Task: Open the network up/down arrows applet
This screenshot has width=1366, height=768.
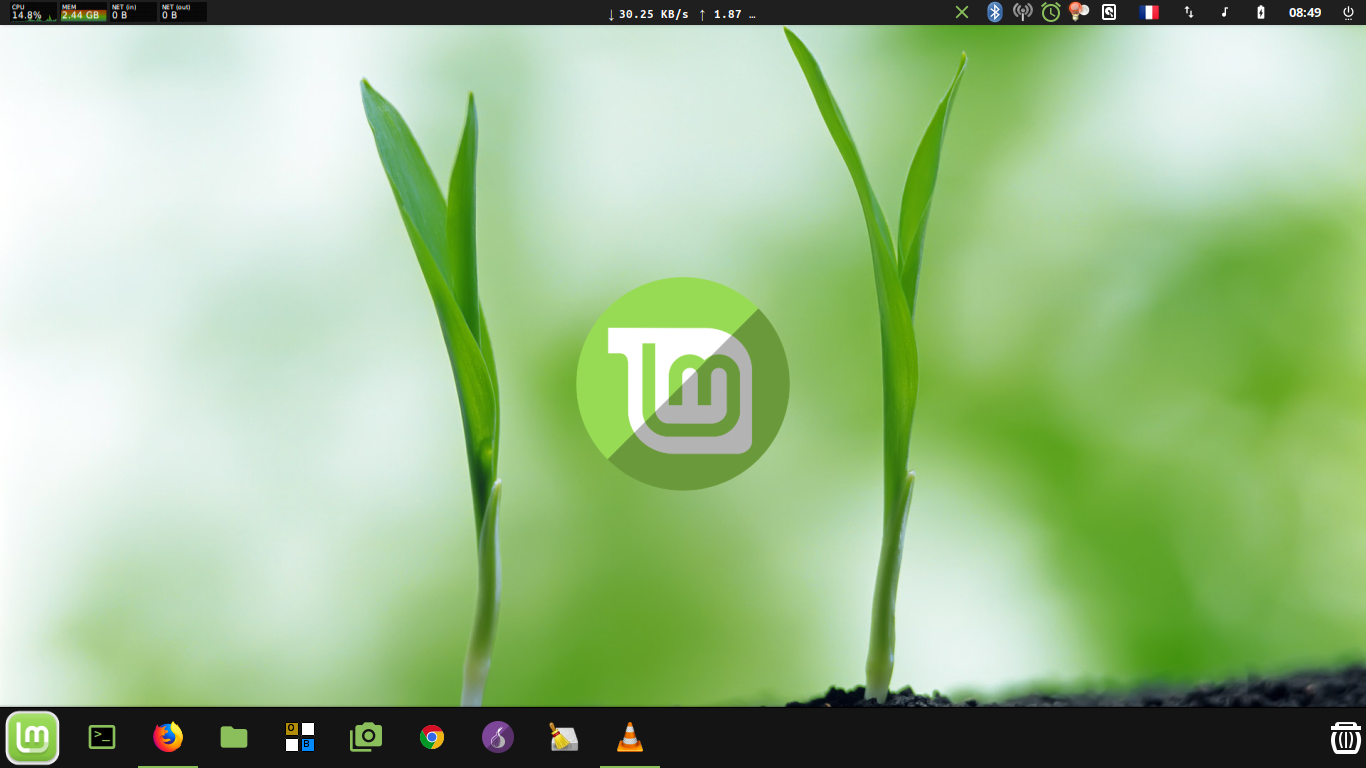Action: point(1189,12)
